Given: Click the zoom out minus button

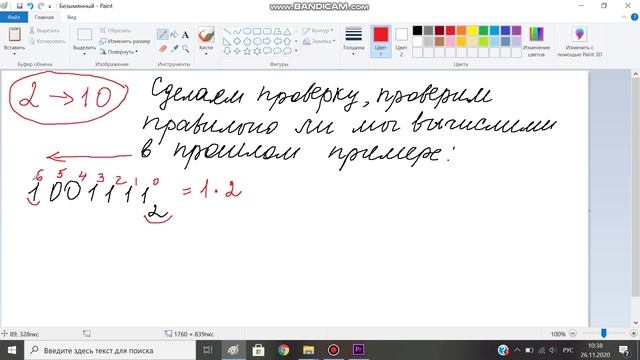Looking at the screenshot, I should point(573,333).
